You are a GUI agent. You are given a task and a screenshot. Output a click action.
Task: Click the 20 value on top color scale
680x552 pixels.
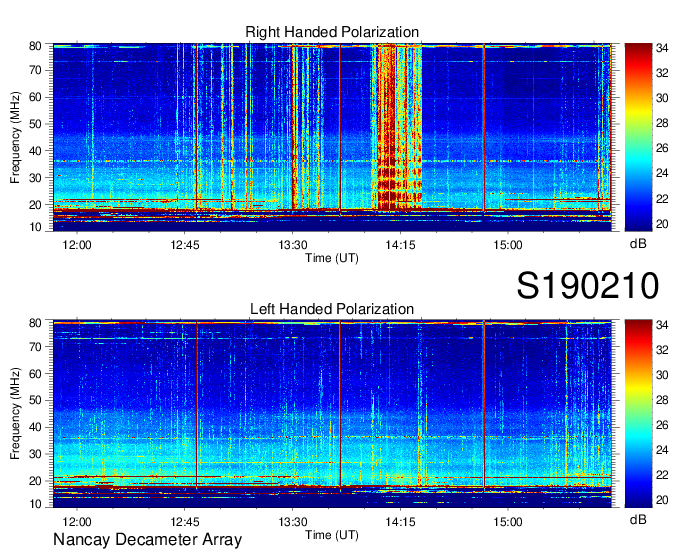pyautogui.click(x=662, y=224)
